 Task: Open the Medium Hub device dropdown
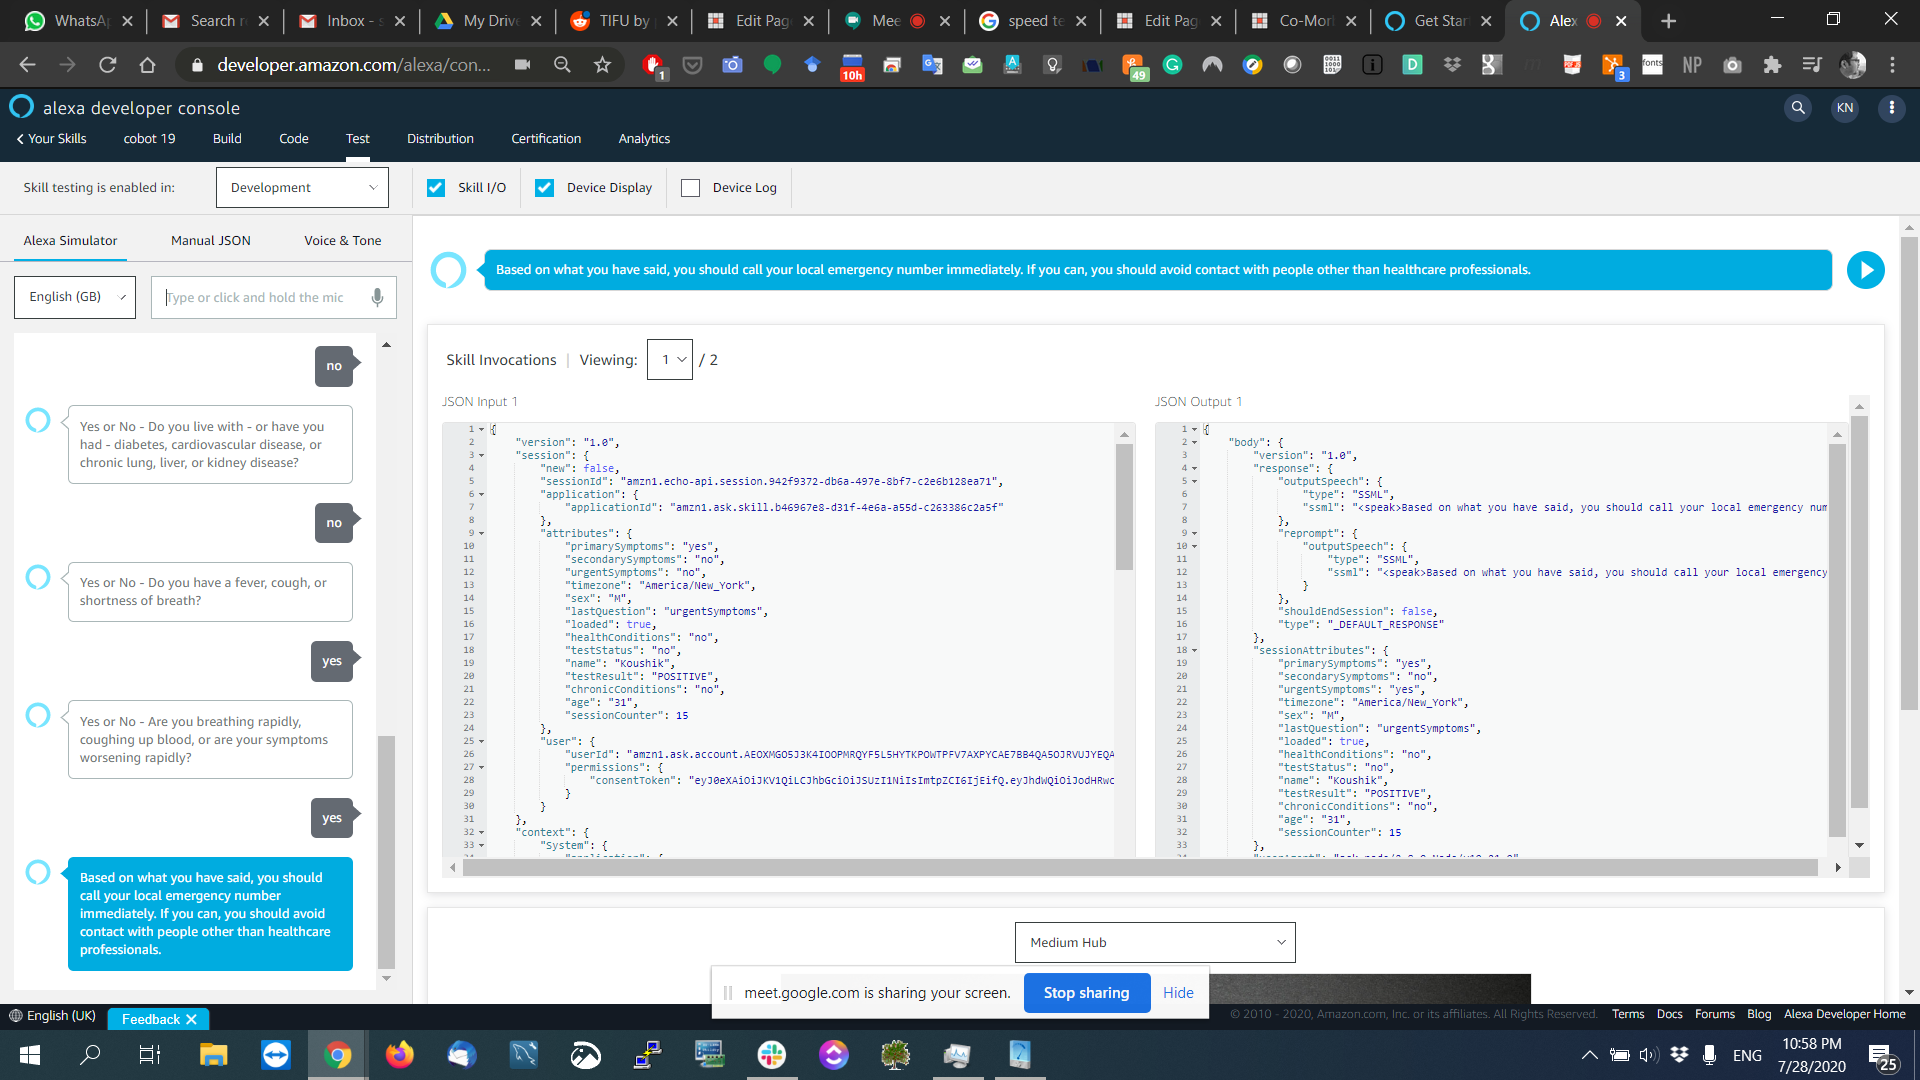tap(1155, 942)
